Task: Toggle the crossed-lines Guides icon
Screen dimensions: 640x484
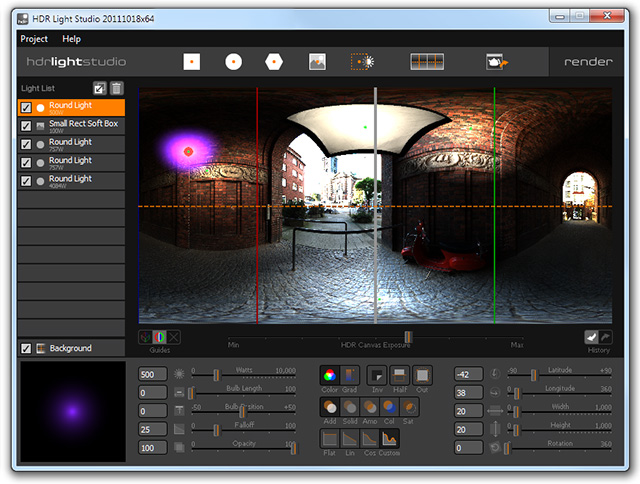Action: pos(173,337)
